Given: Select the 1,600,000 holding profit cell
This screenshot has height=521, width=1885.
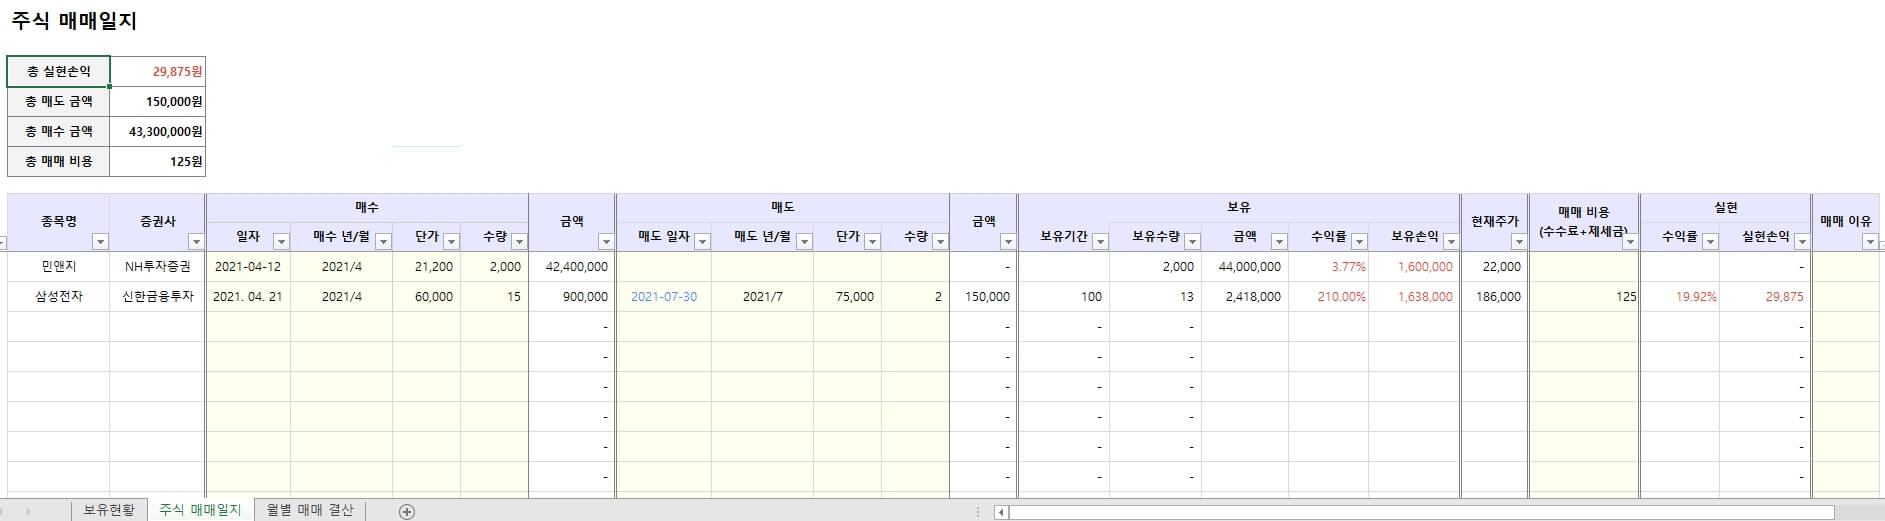Looking at the screenshot, I should click(x=1414, y=267).
